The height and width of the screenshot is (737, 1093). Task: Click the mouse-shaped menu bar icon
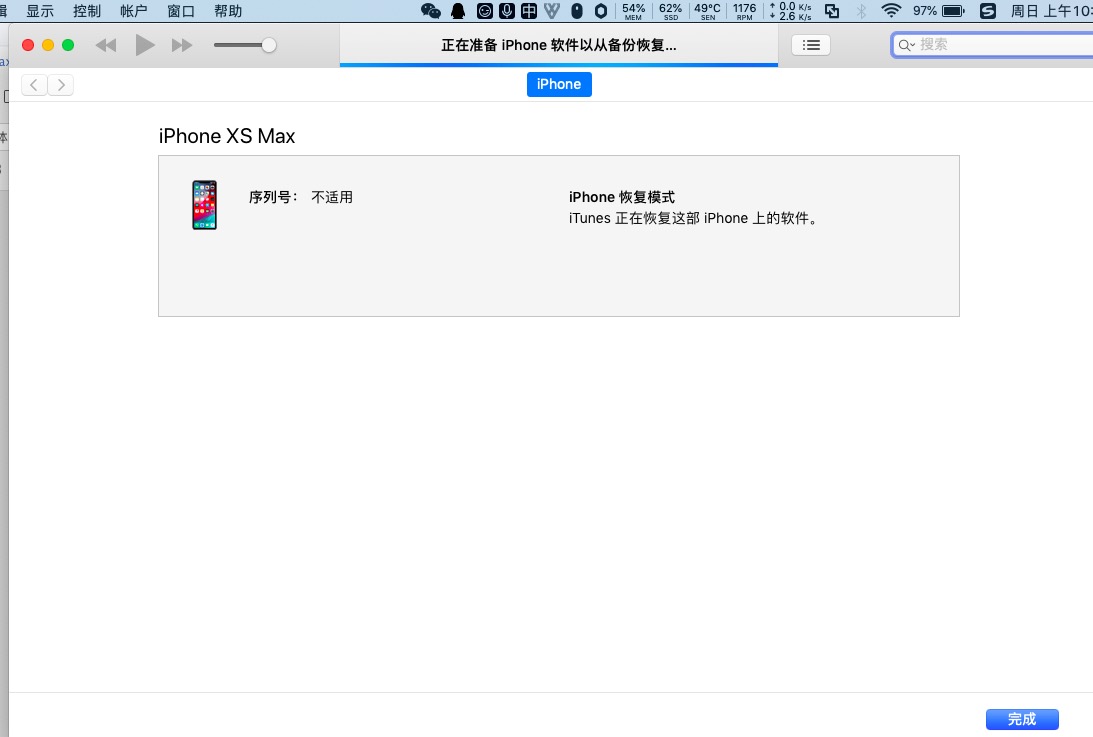click(x=577, y=11)
